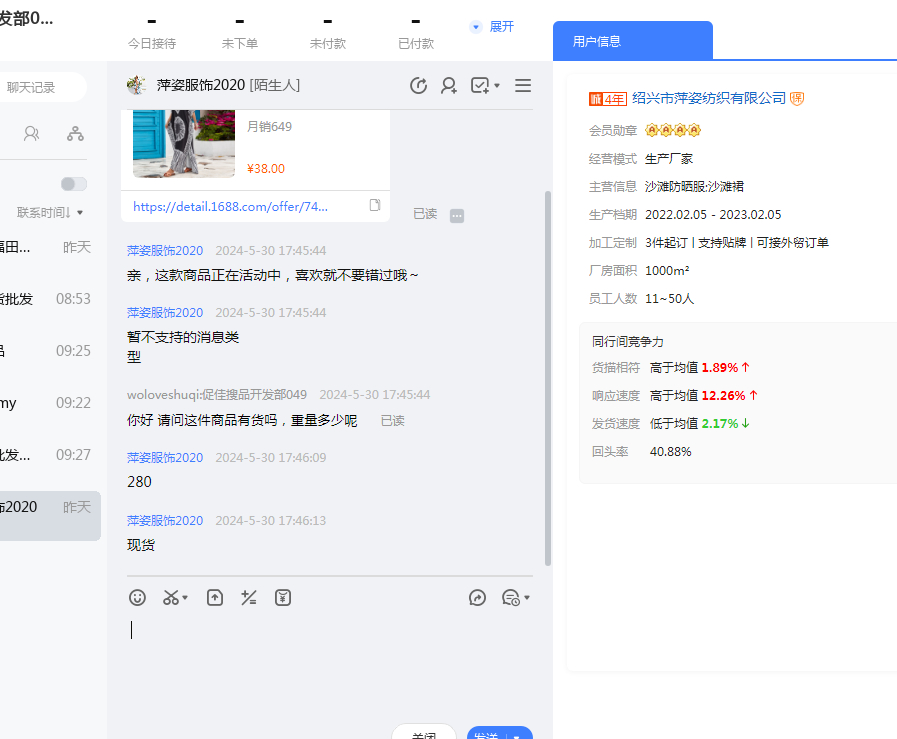Open the 联系时间 sort dropdown

coord(50,212)
